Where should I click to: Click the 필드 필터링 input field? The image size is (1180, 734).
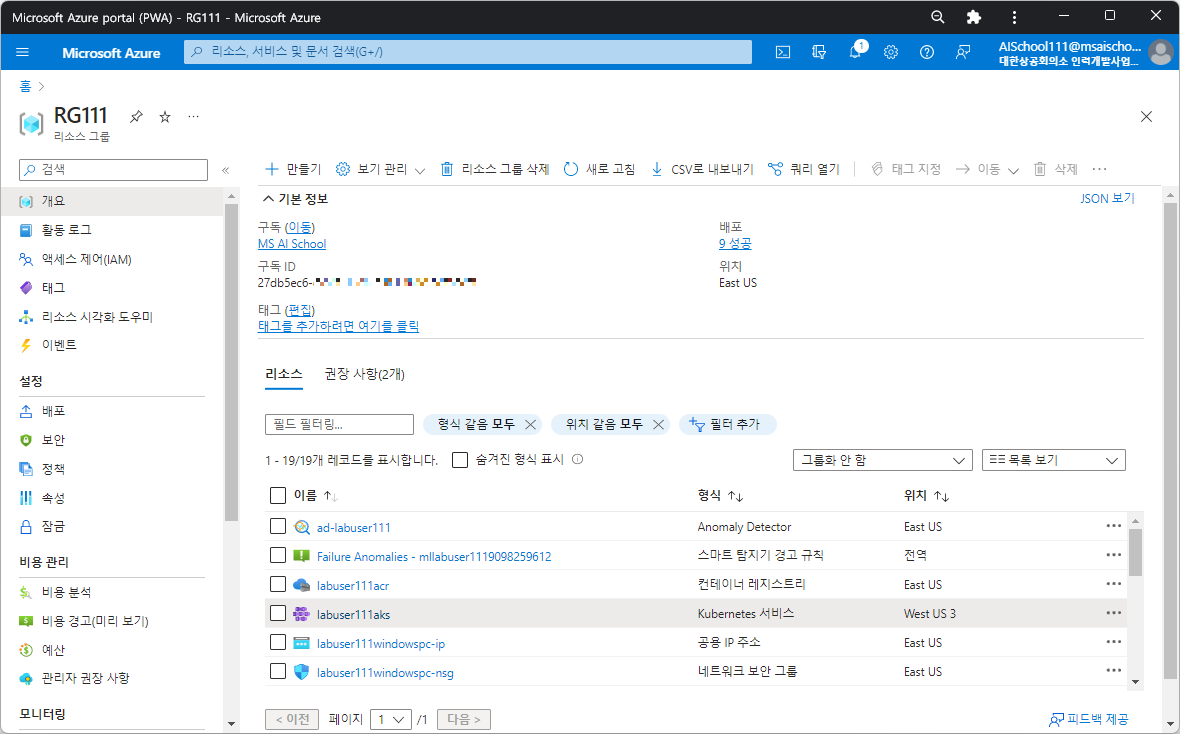click(339, 425)
